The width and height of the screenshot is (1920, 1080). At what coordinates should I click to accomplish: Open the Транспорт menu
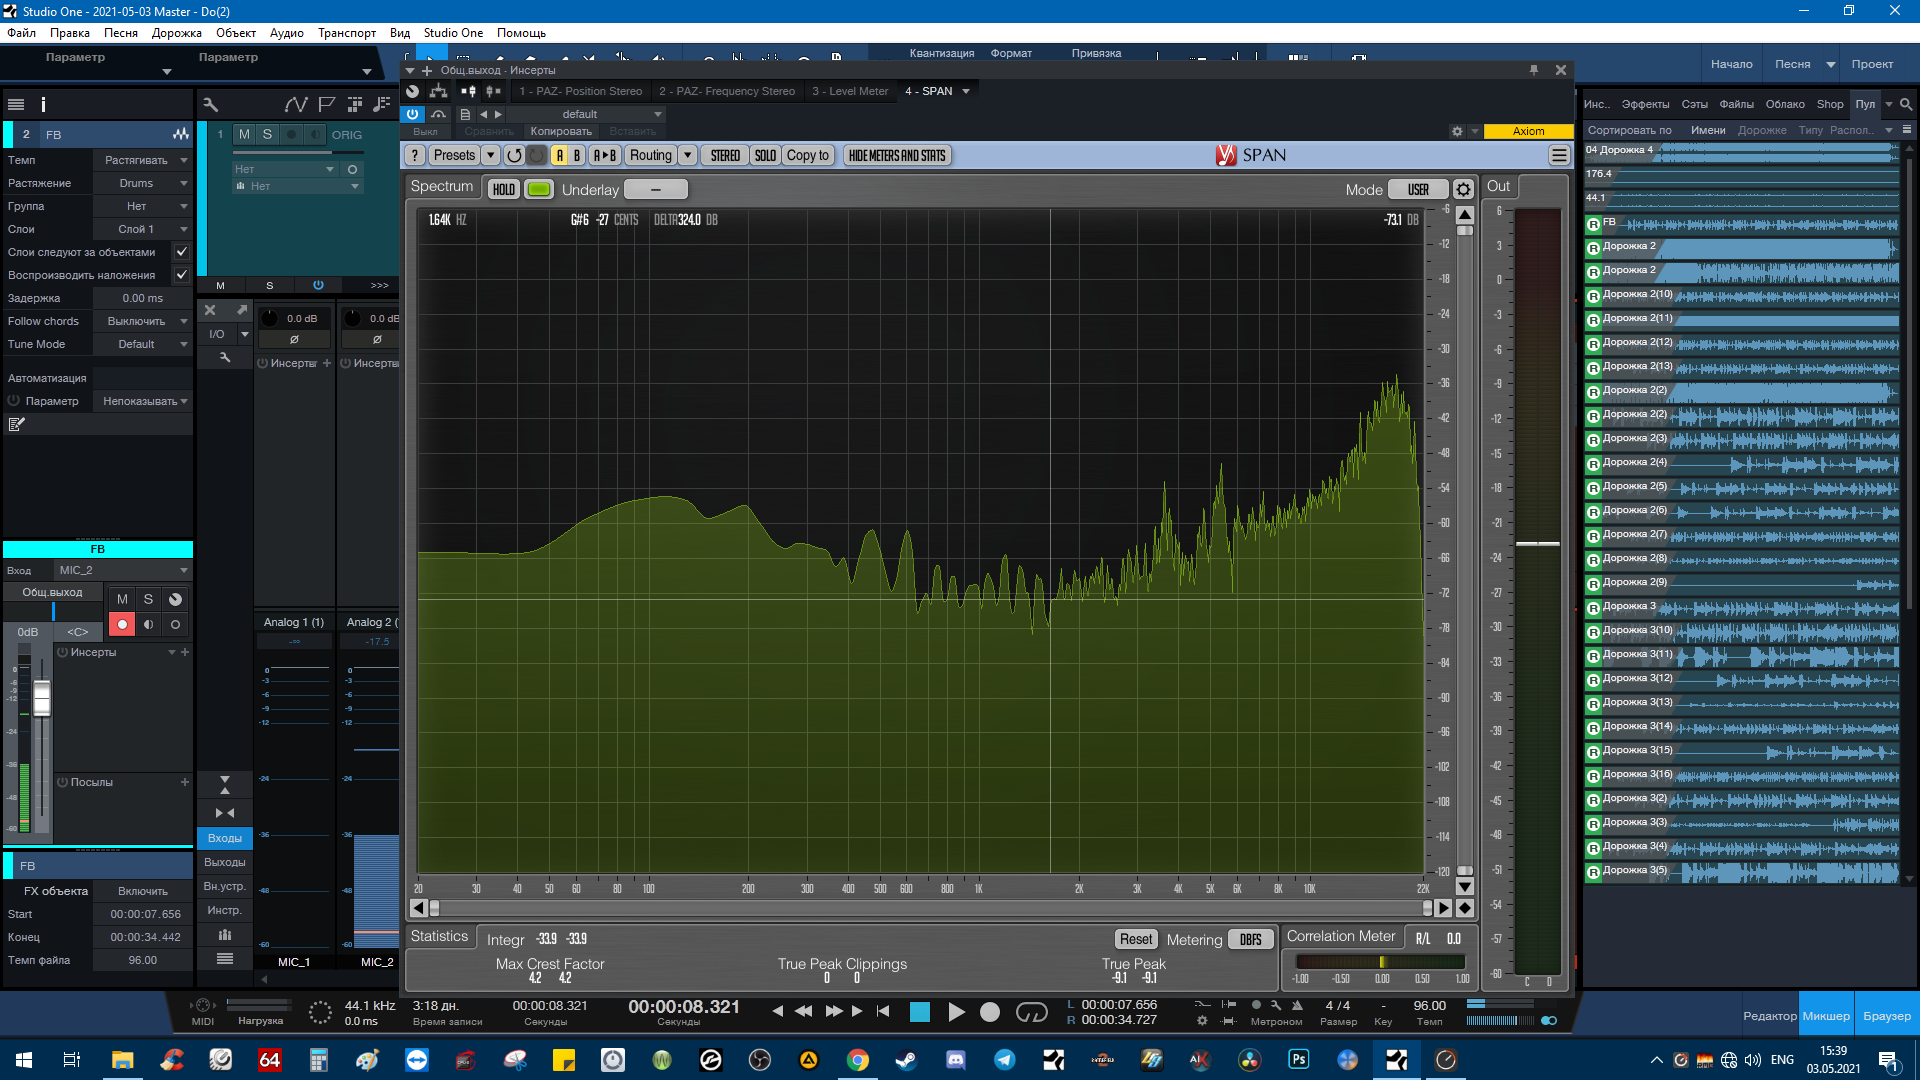tap(346, 33)
